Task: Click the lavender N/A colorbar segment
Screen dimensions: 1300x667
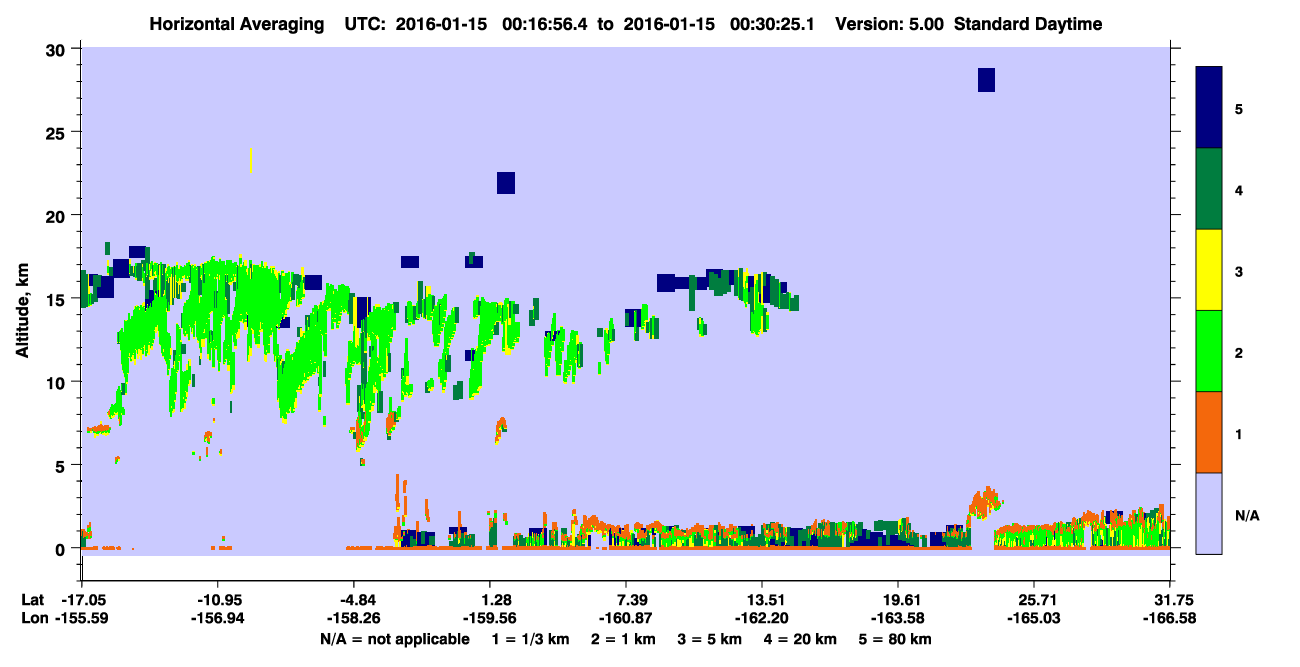Action: coord(1209,513)
